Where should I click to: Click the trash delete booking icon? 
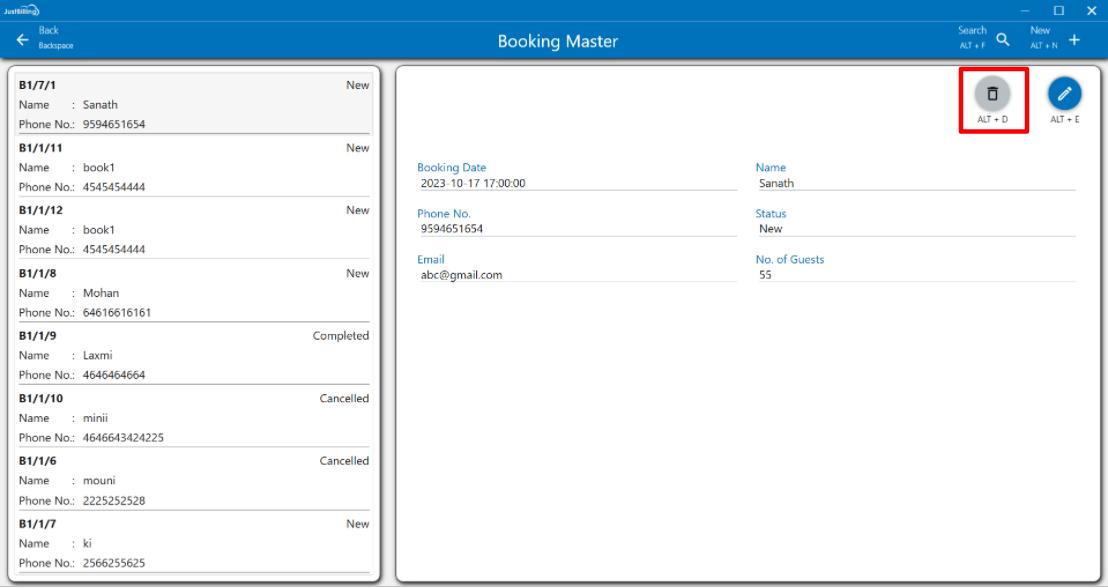[x=992, y=93]
